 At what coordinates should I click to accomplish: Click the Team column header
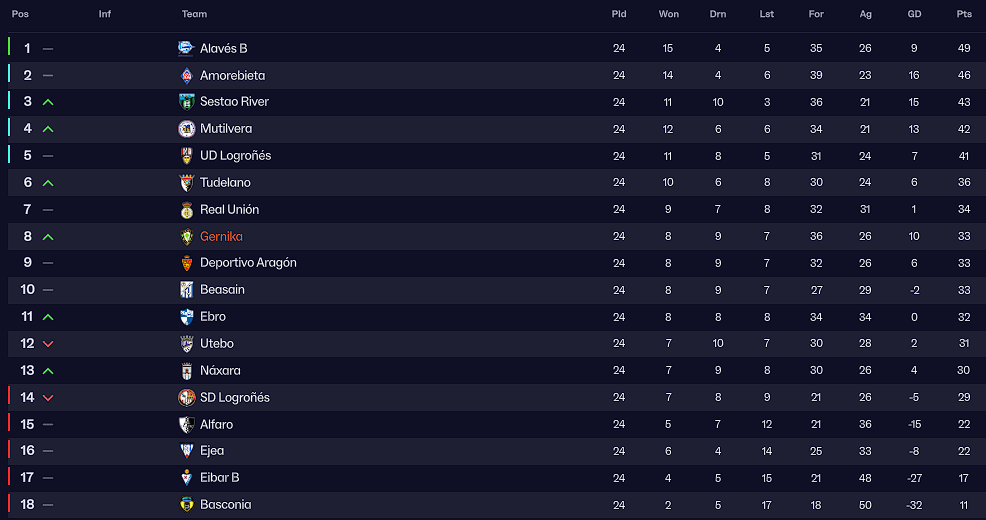[x=194, y=14]
